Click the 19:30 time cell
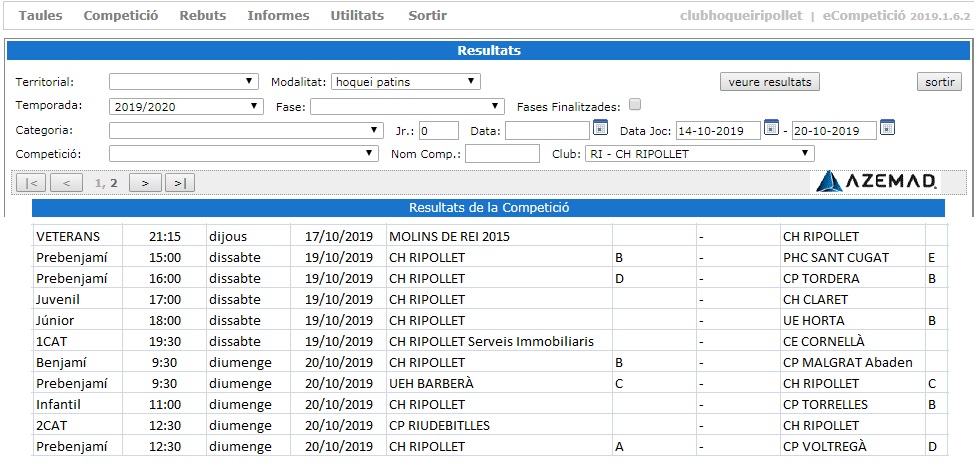 click(x=164, y=341)
